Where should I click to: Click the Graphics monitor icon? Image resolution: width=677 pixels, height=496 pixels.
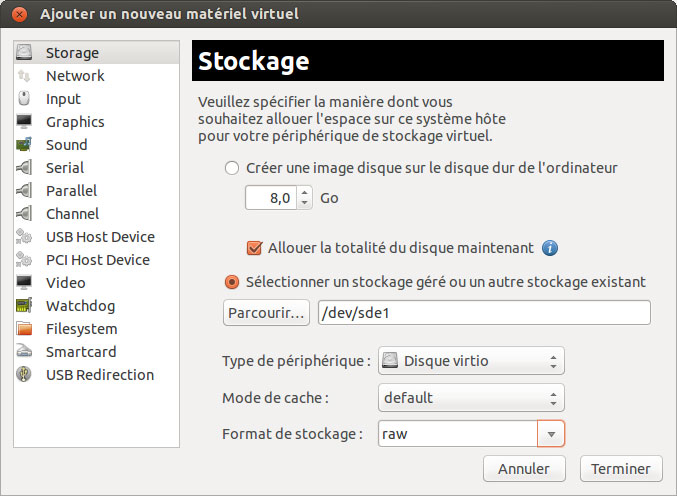(24, 122)
